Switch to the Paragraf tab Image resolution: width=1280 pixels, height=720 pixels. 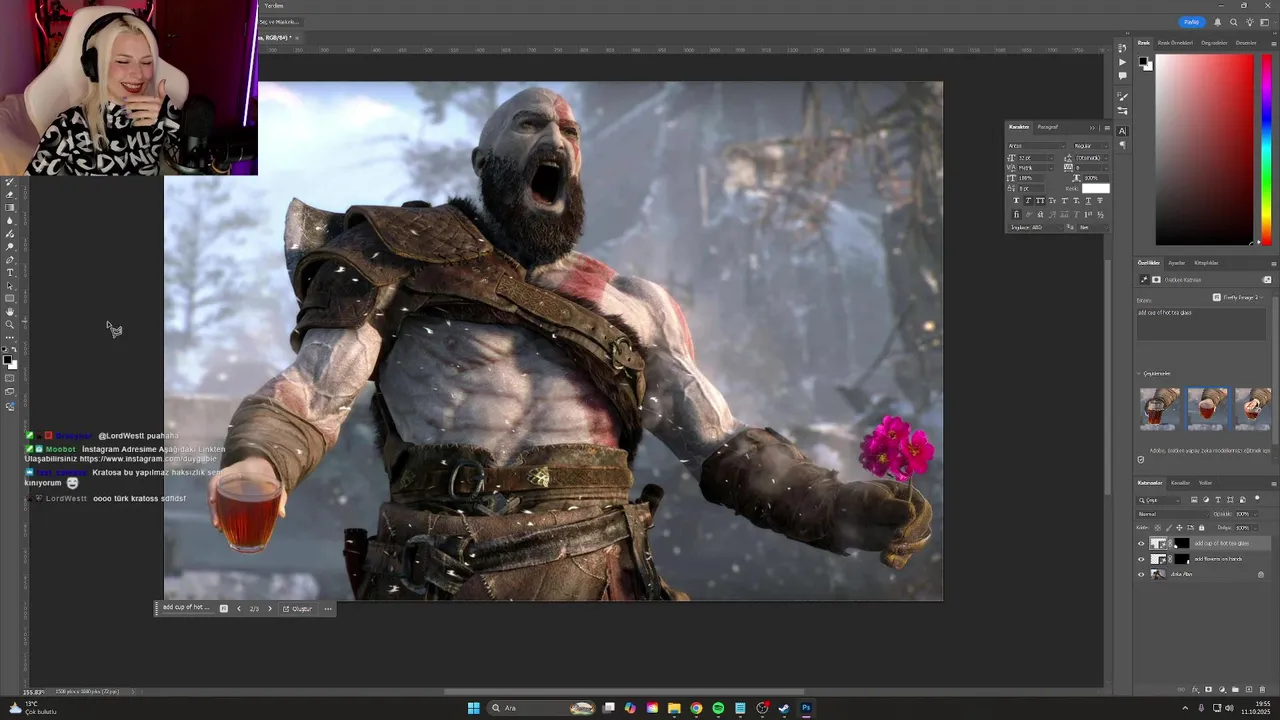pos(1048,127)
